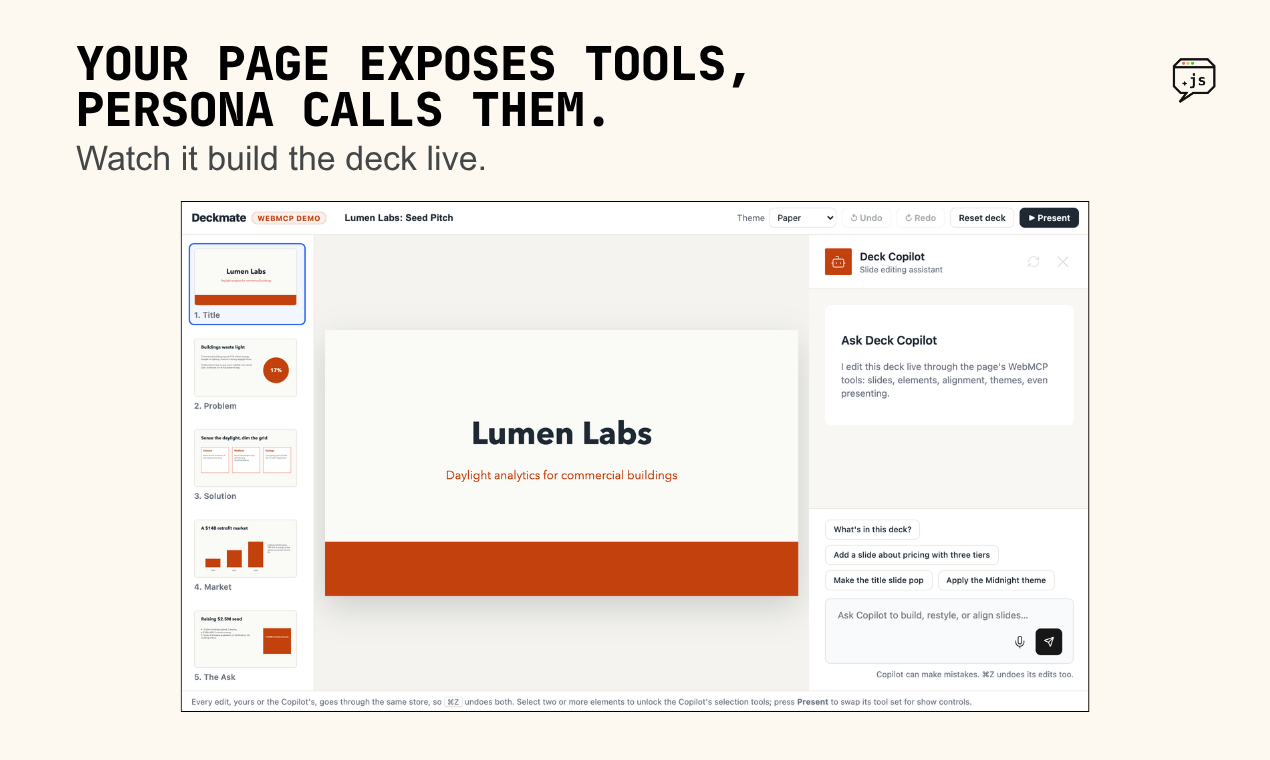This screenshot has width=1270, height=760.
Task: Start the slideshow with Present button
Action: [x=1049, y=218]
